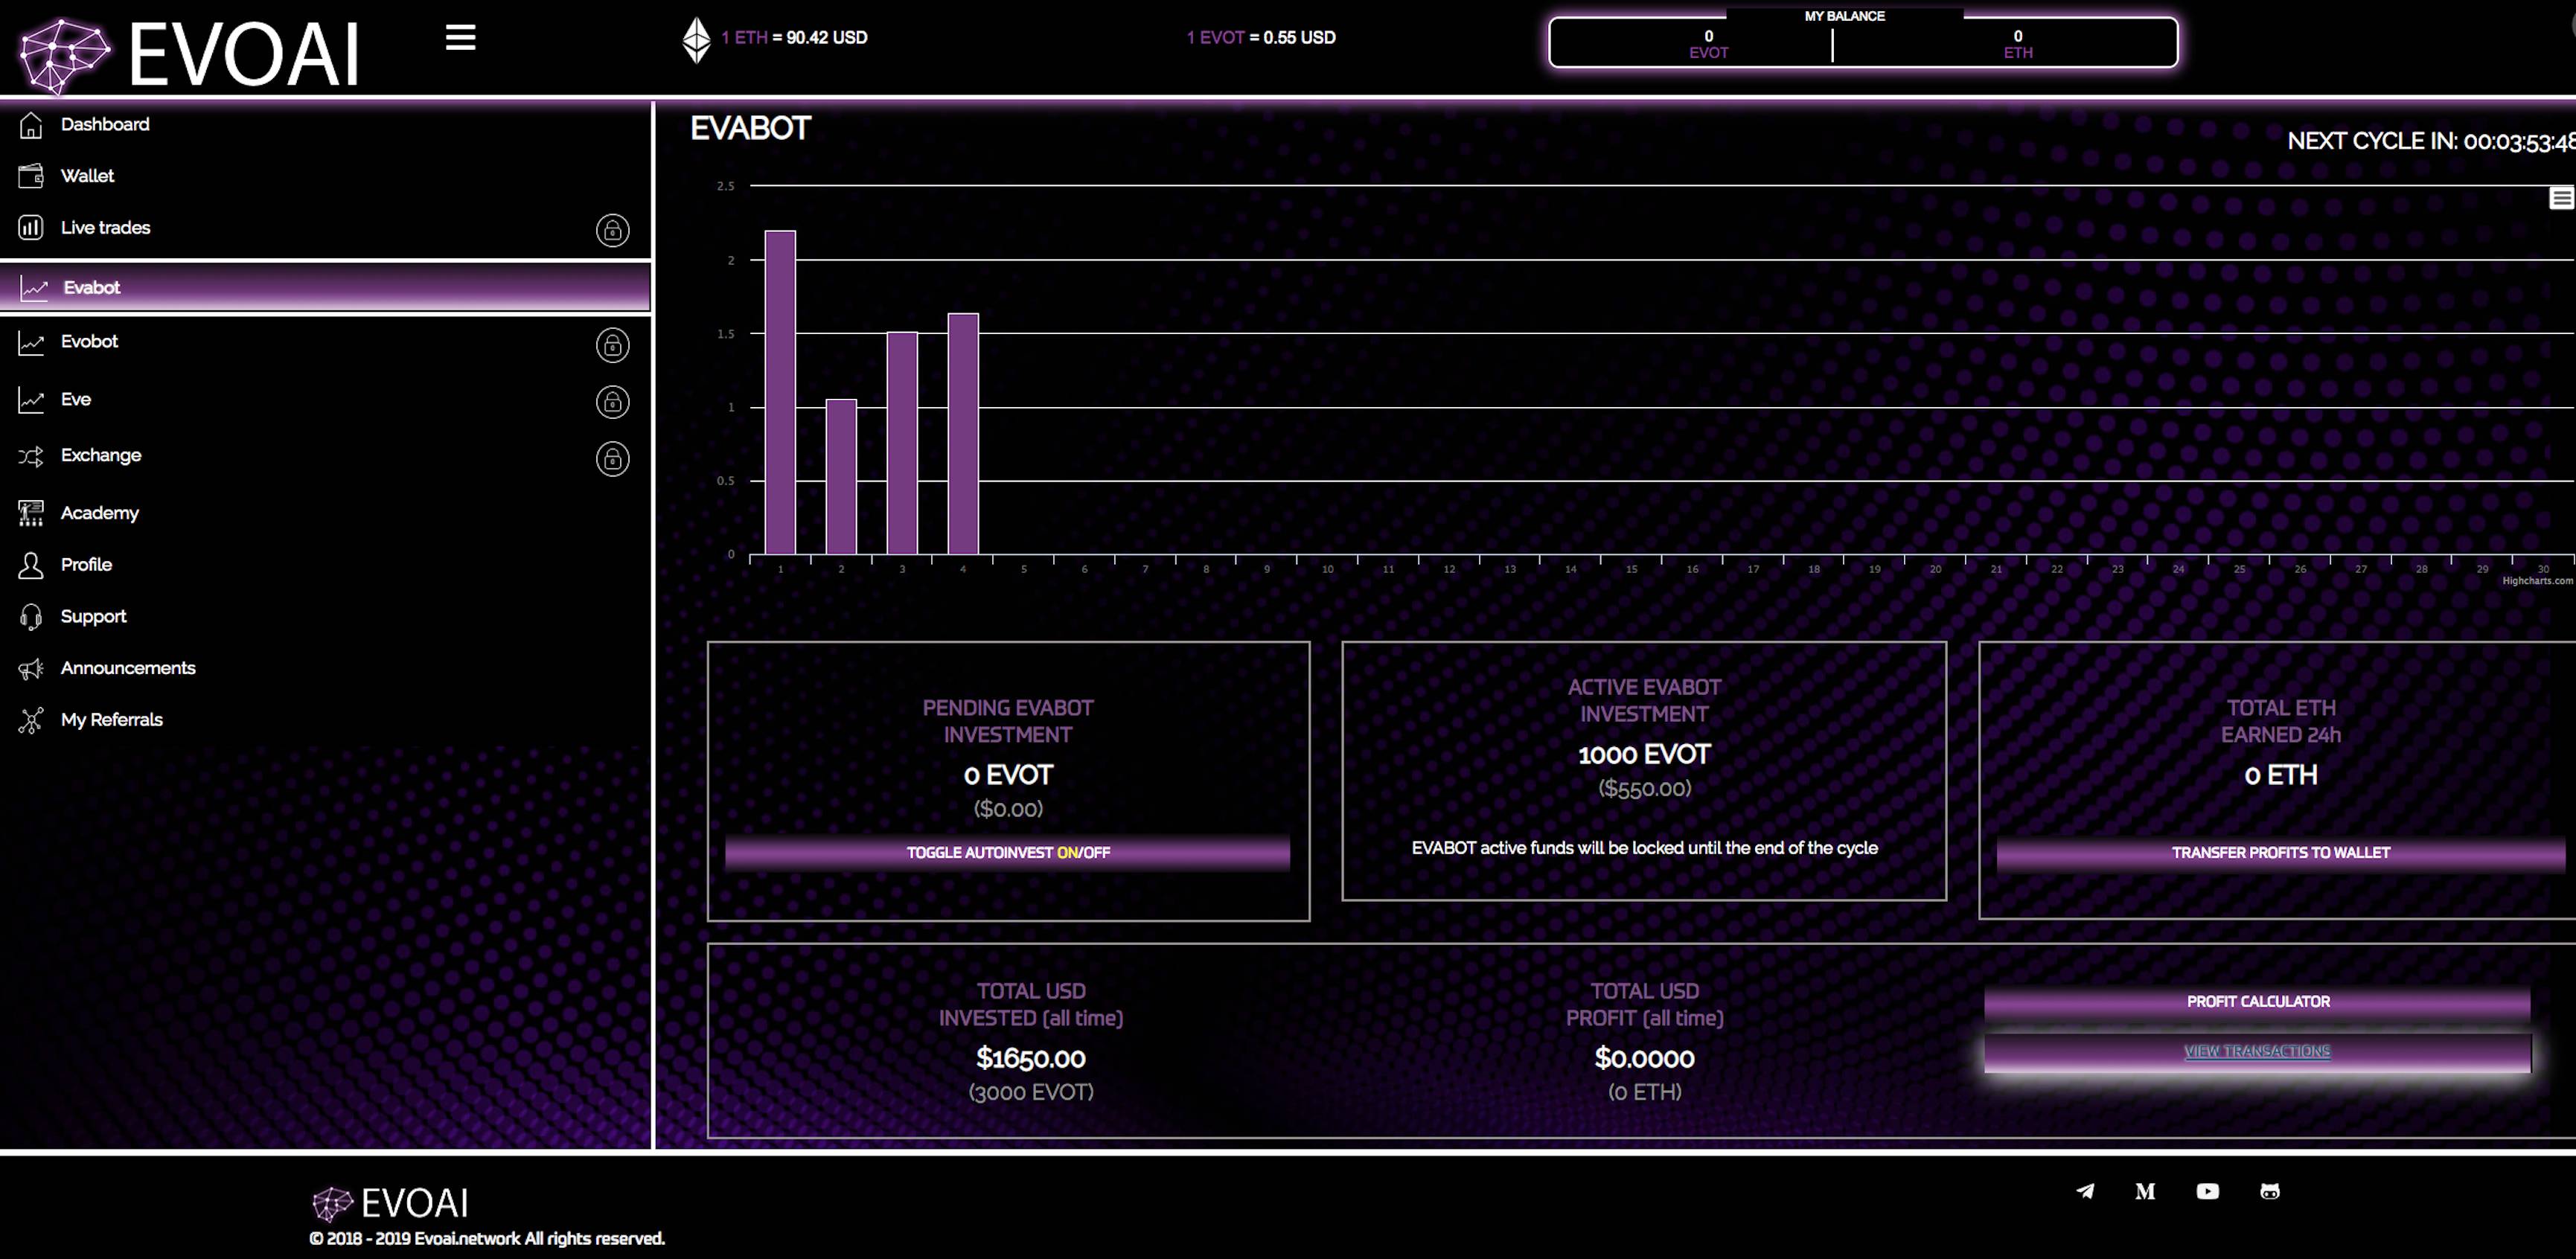This screenshot has width=2576, height=1259.
Task: Click the lock icon beside Evobot
Action: [613, 345]
